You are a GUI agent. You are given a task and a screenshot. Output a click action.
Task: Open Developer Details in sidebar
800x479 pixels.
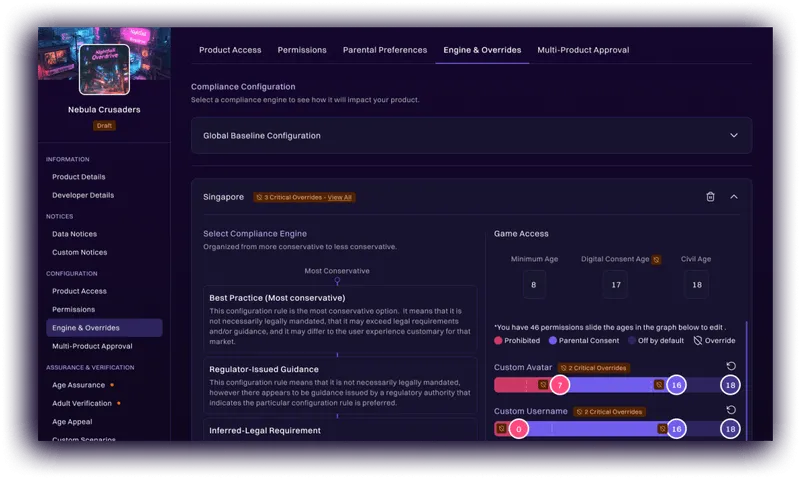point(83,195)
